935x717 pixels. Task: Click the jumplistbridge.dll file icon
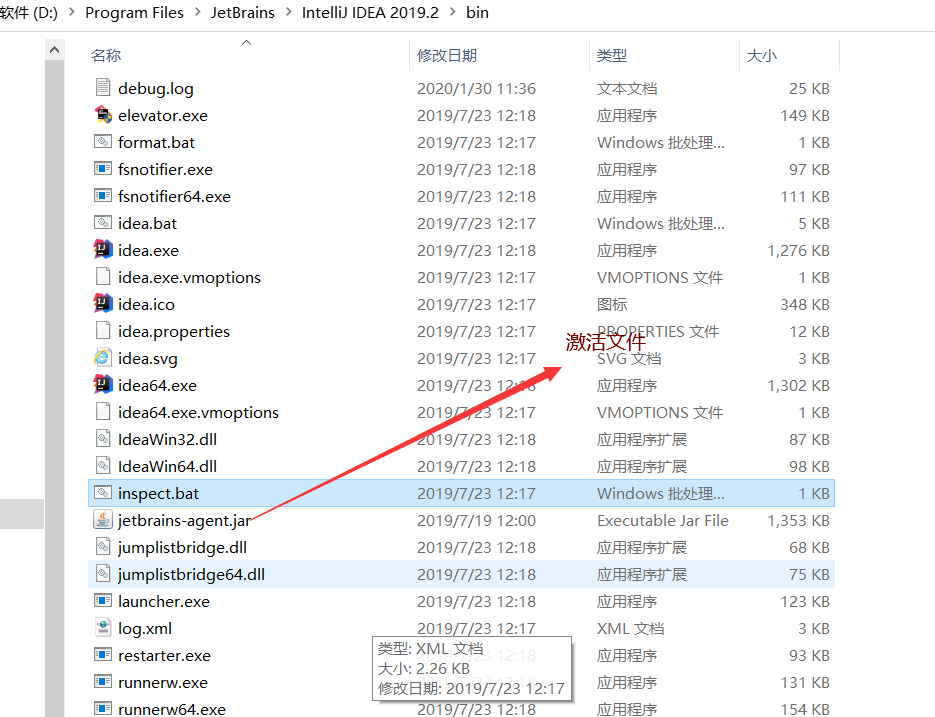(x=103, y=546)
